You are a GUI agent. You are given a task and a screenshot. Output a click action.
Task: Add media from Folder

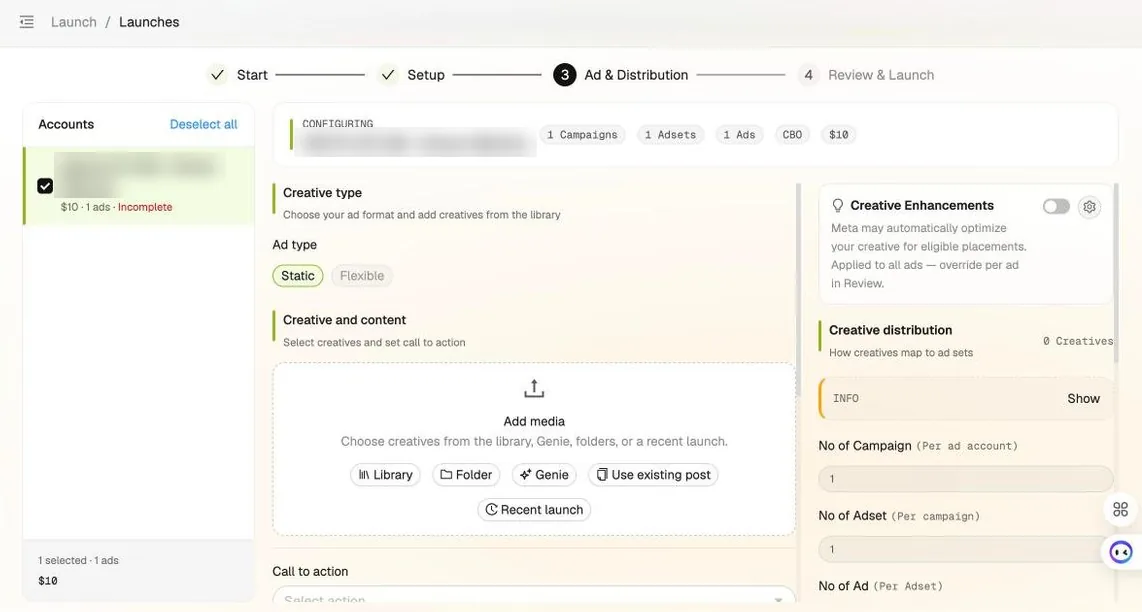click(466, 474)
